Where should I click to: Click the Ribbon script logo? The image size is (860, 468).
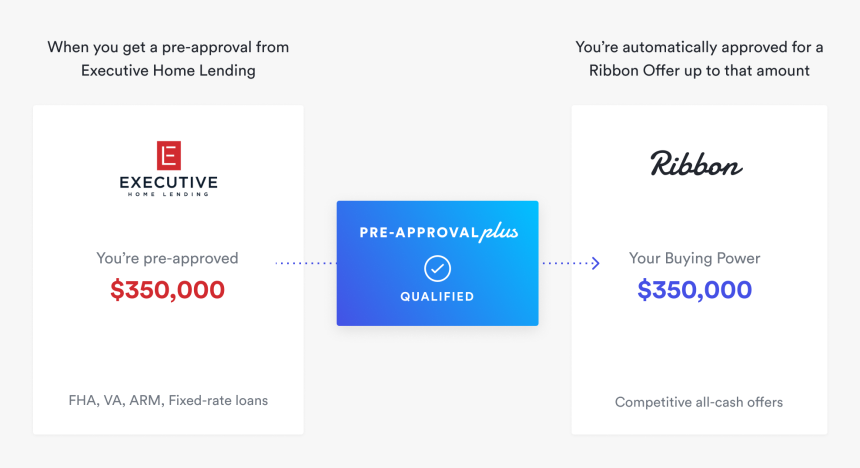tap(697, 163)
